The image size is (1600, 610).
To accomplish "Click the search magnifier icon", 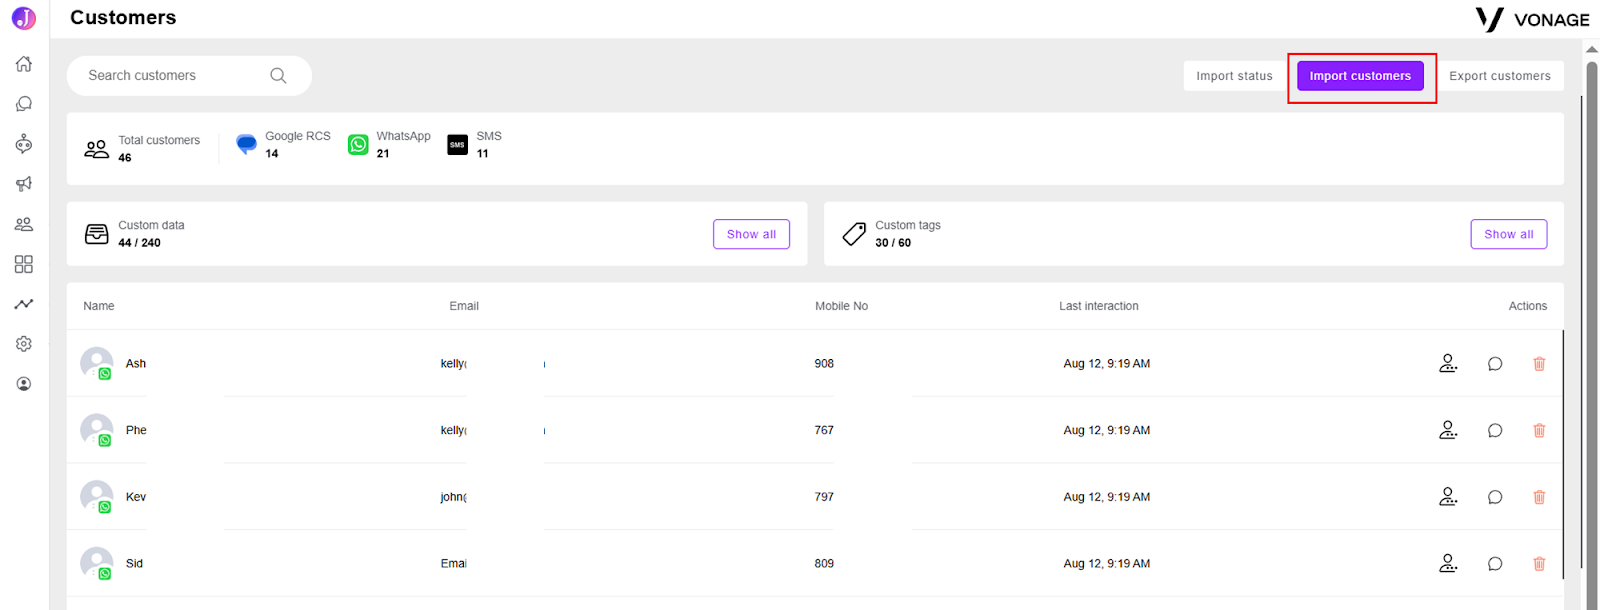I will pyautogui.click(x=278, y=76).
